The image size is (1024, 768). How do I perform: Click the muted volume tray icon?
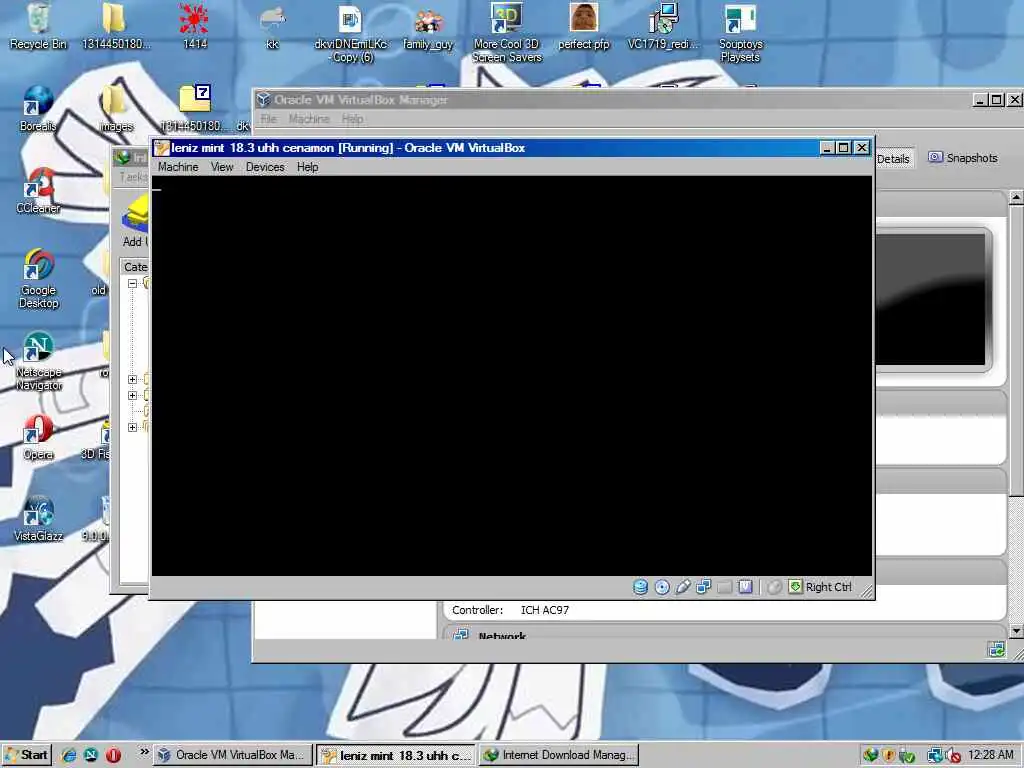[953, 756]
